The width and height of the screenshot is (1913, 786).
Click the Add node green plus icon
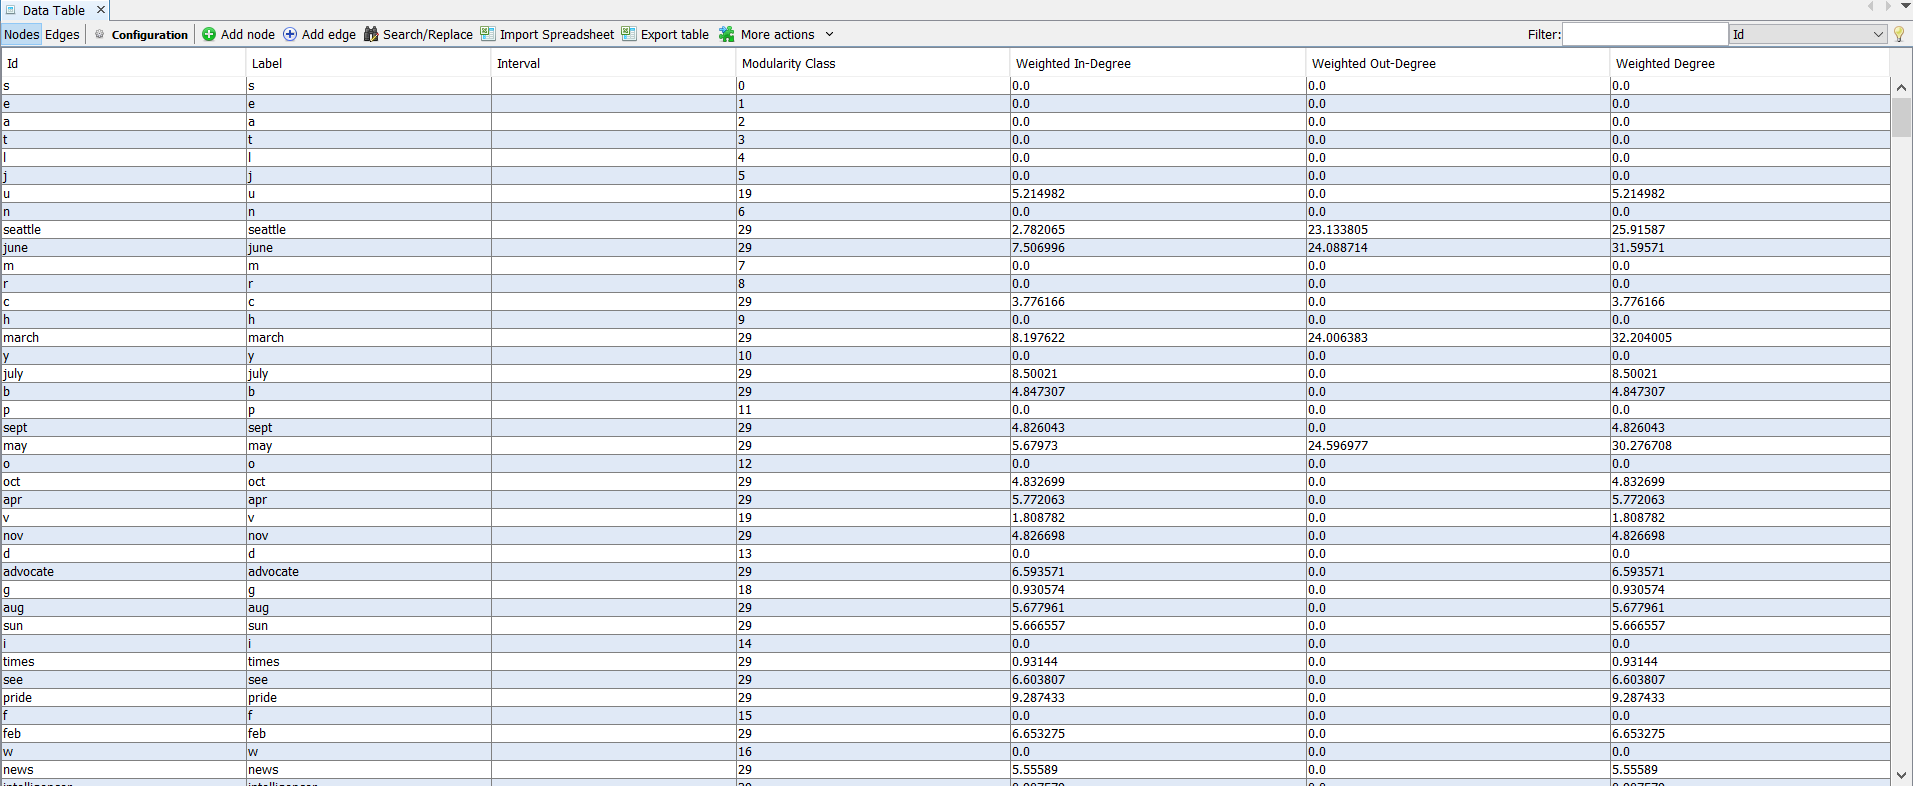pos(209,34)
